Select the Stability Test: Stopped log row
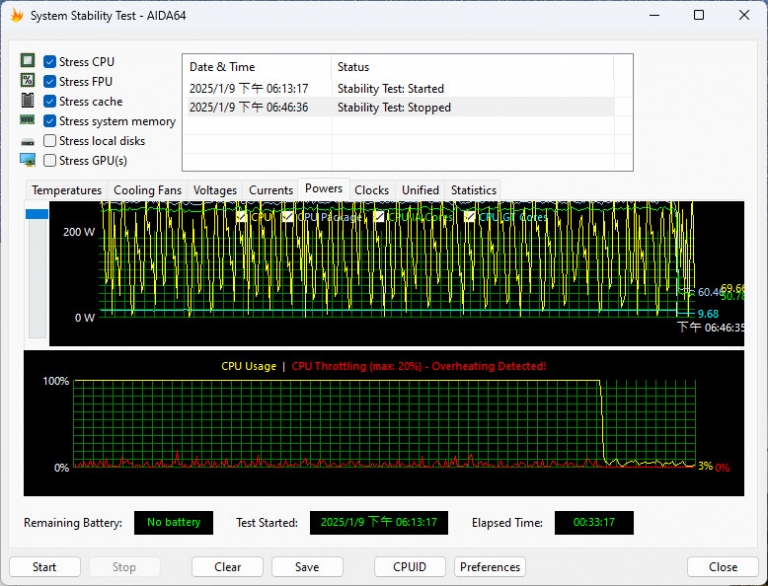 coord(398,107)
